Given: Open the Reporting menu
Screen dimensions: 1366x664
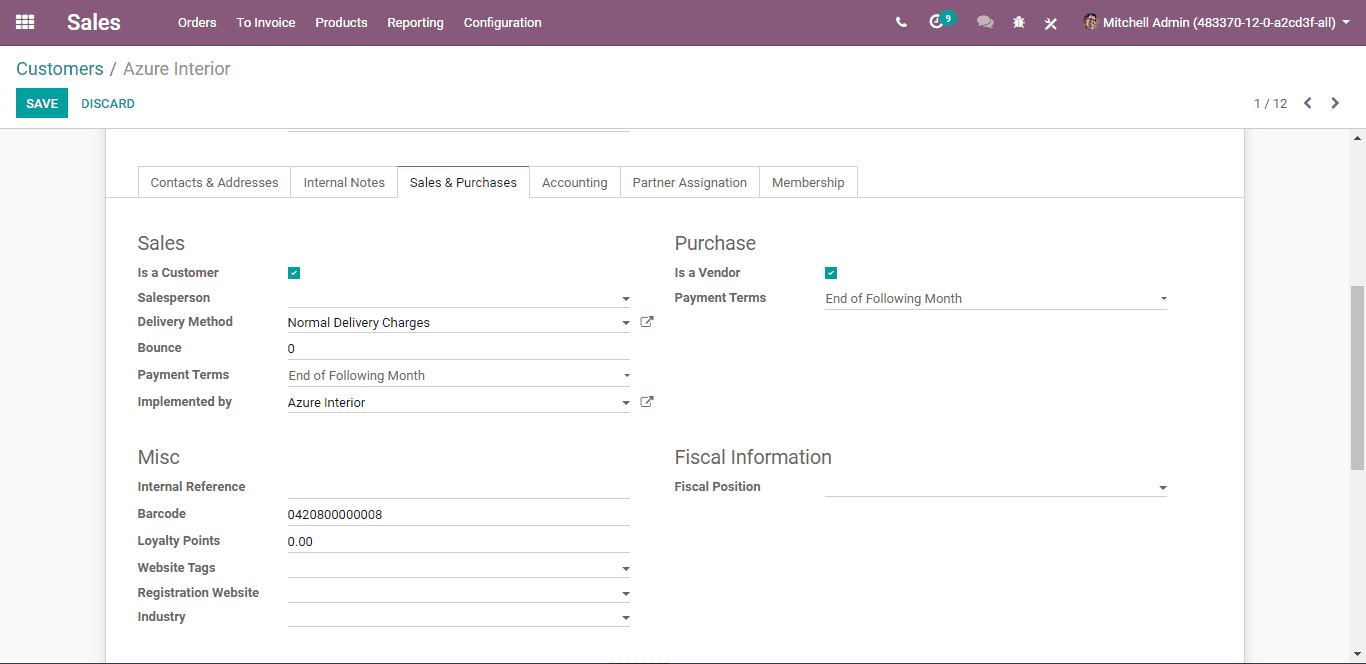Looking at the screenshot, I should [x=415, y=22].
